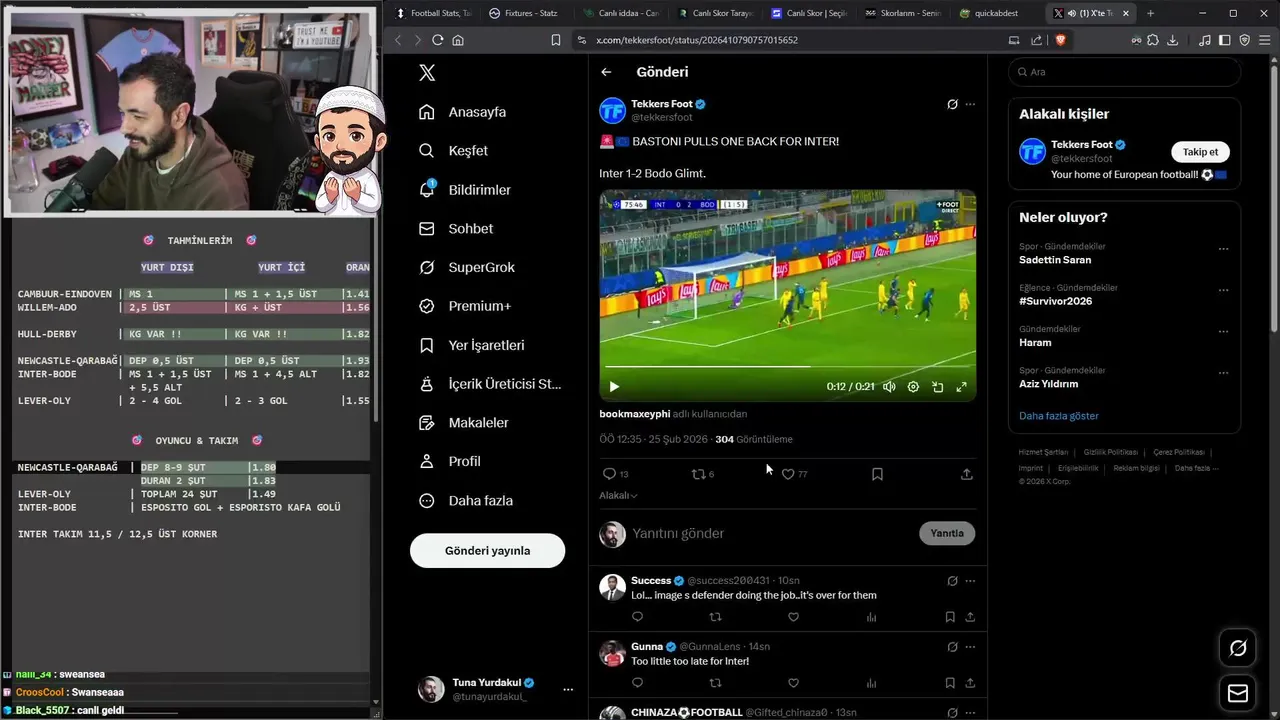Viewport: 1280px width, 720px height.
Task: Open the floating Grok button
Action: (1238, 648)
